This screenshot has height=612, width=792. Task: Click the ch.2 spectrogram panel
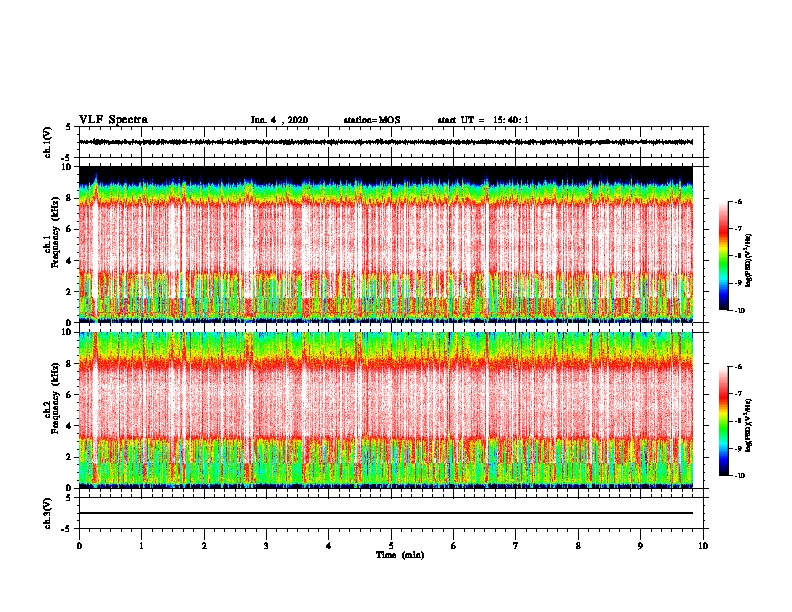386,410
